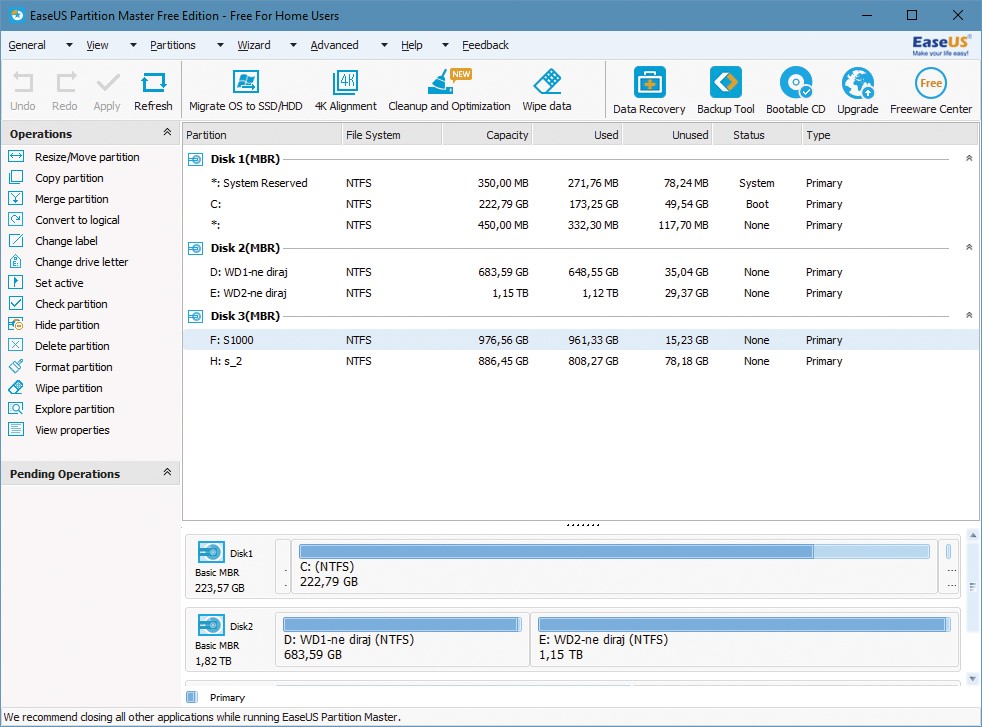This screenshot has width=982, height=727.
Task: Choose Merge partition operation
Action: pos(71,199)
